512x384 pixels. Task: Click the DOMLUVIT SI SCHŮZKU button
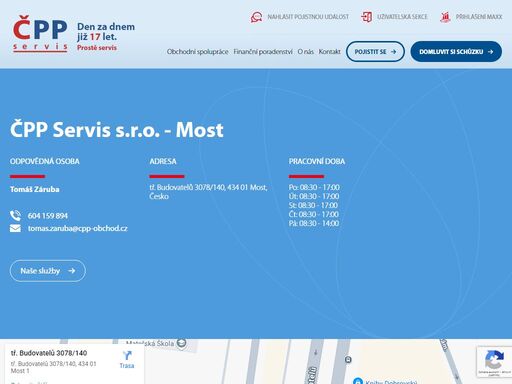coord(456,52)
